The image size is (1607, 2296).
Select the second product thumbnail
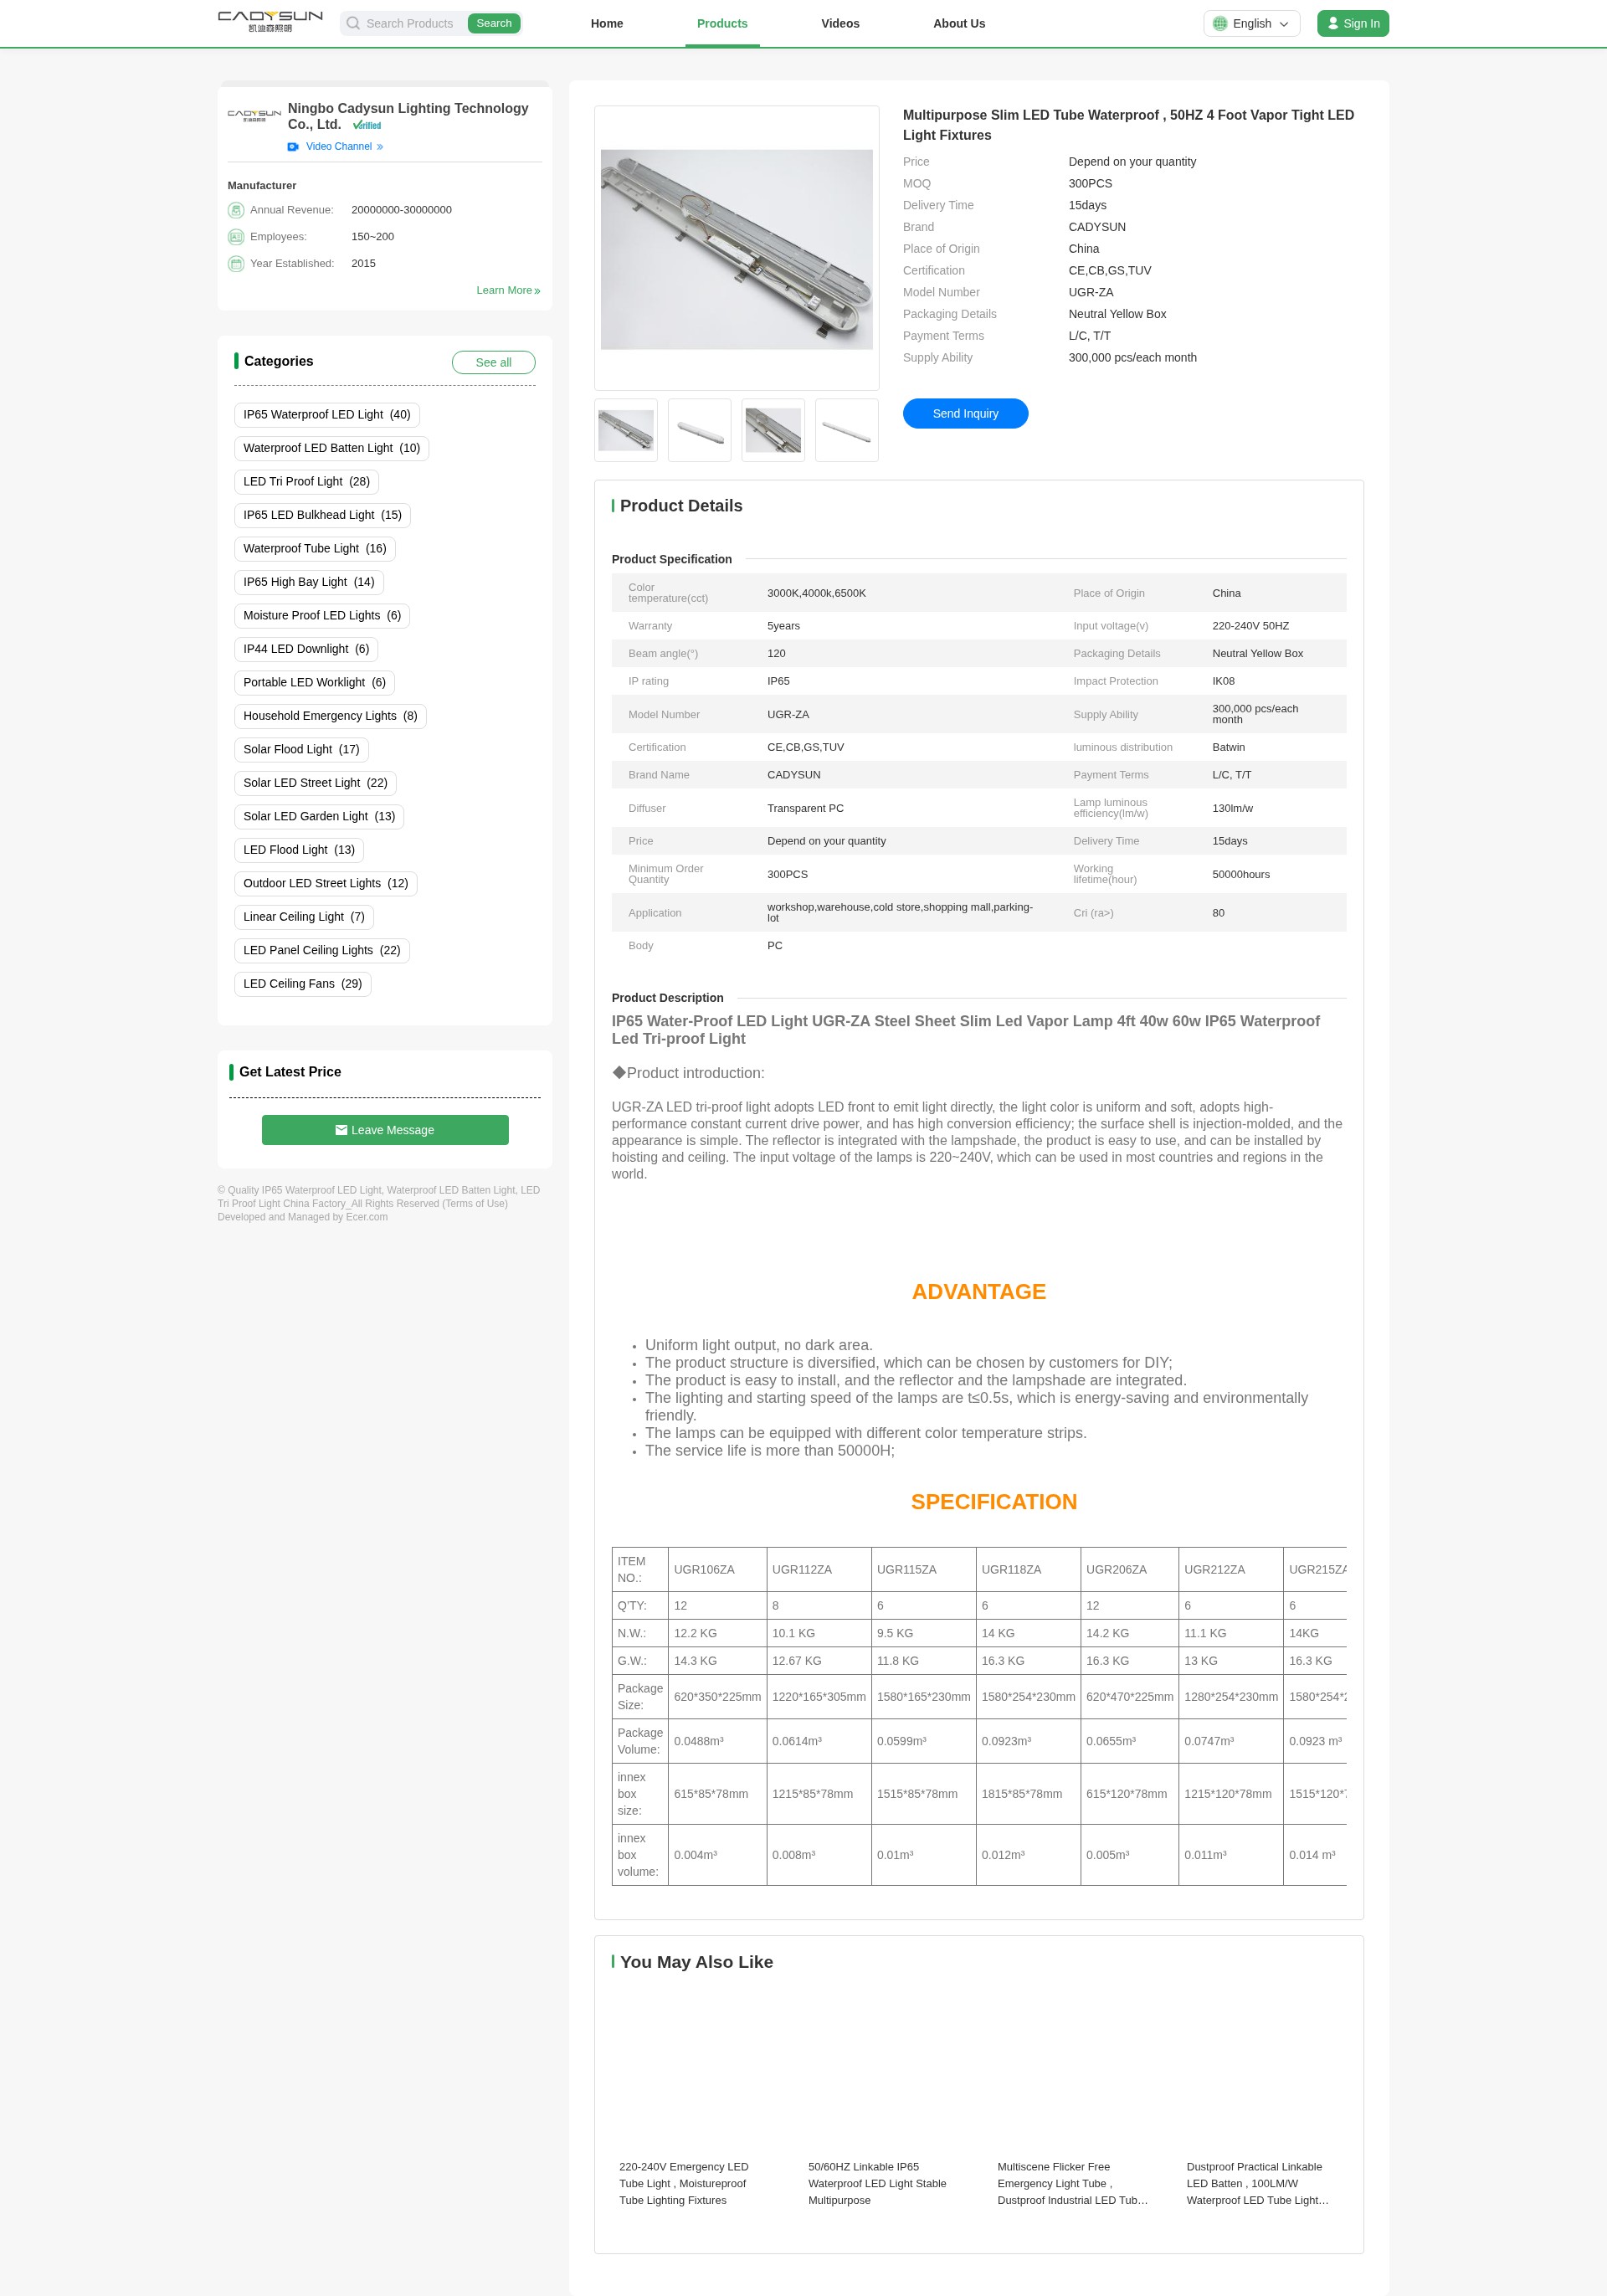(x=699, y=431)
